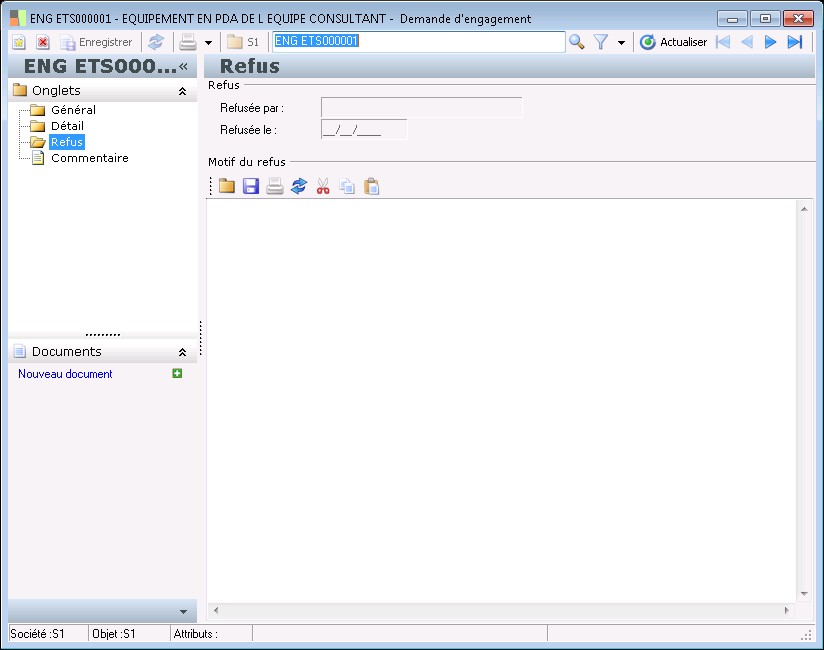
Task: Click the bottom left panel dropdown arrow
Action: [183, 612]
